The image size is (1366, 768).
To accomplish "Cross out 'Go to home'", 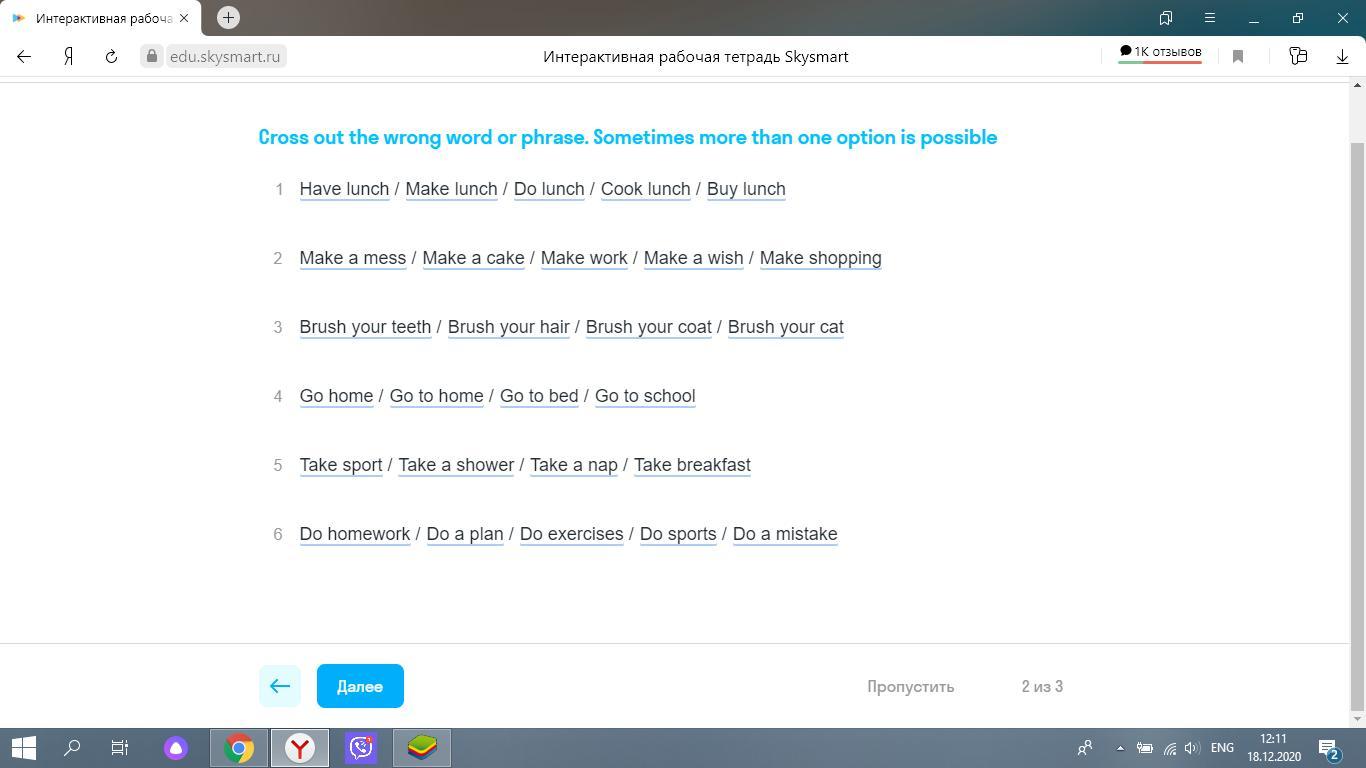I will 436,396.
